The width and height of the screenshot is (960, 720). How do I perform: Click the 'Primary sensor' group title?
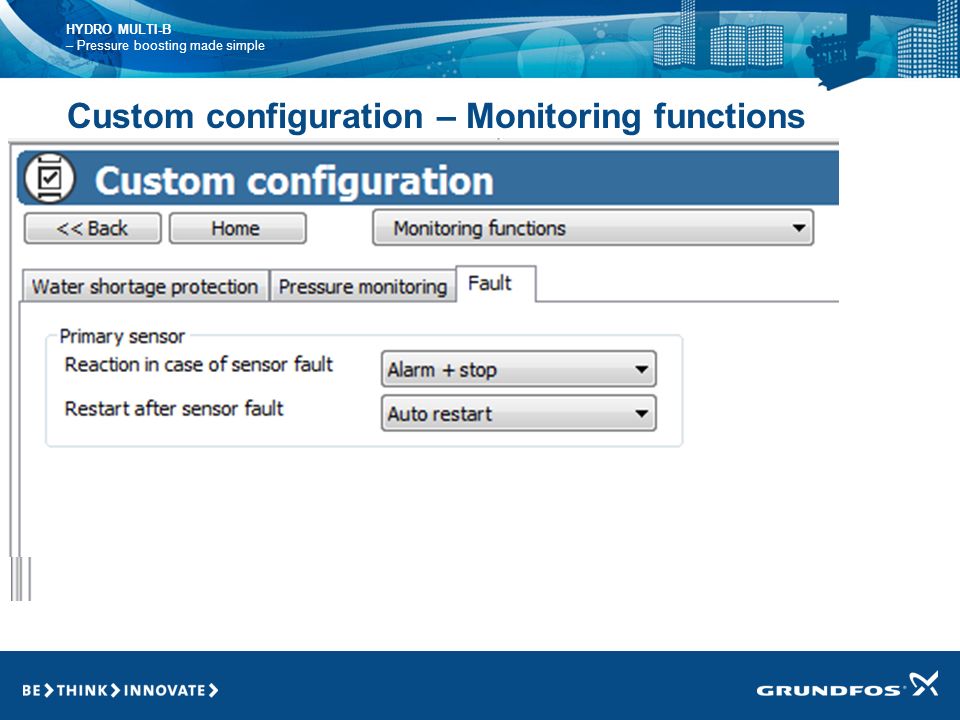click(x=122, y=336)
